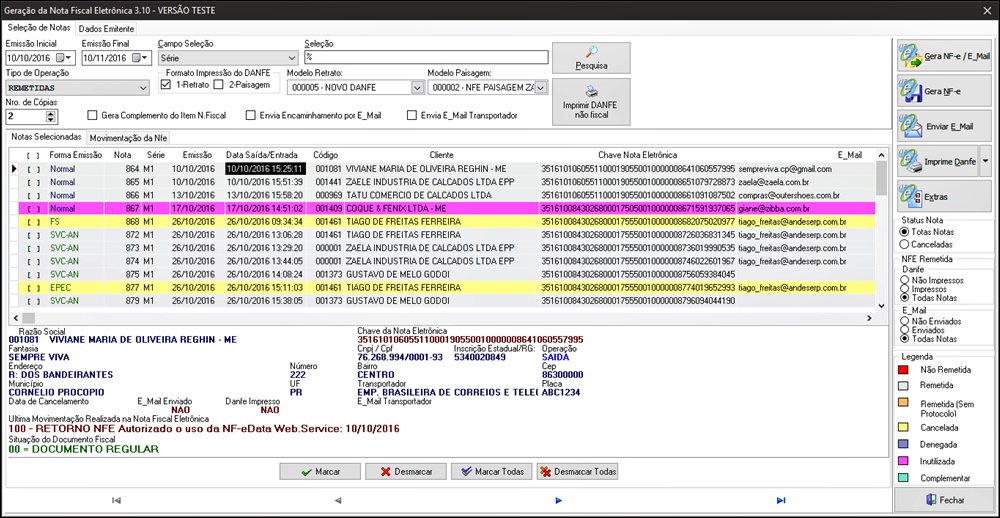
Task: Select Status Nota Canceladas radio
Action: tap(904, 244)
